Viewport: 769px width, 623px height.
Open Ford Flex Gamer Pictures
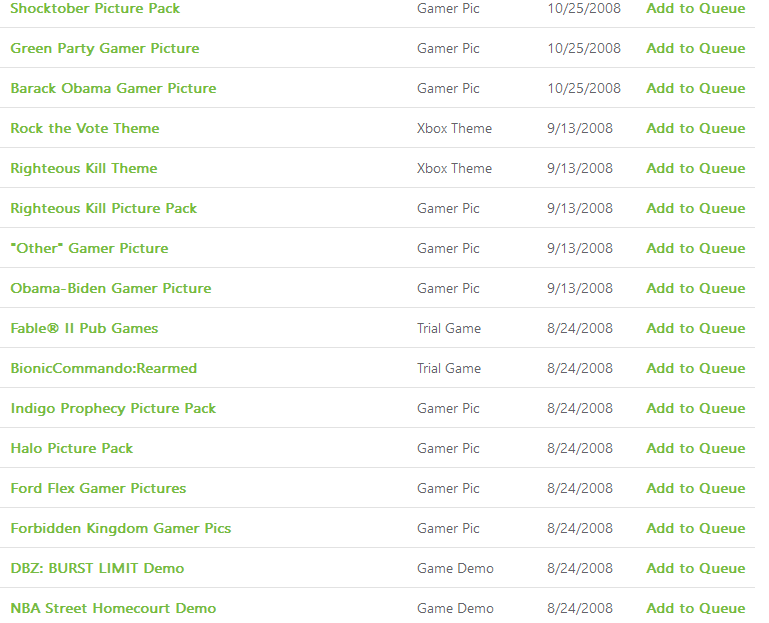coord(99,489)
